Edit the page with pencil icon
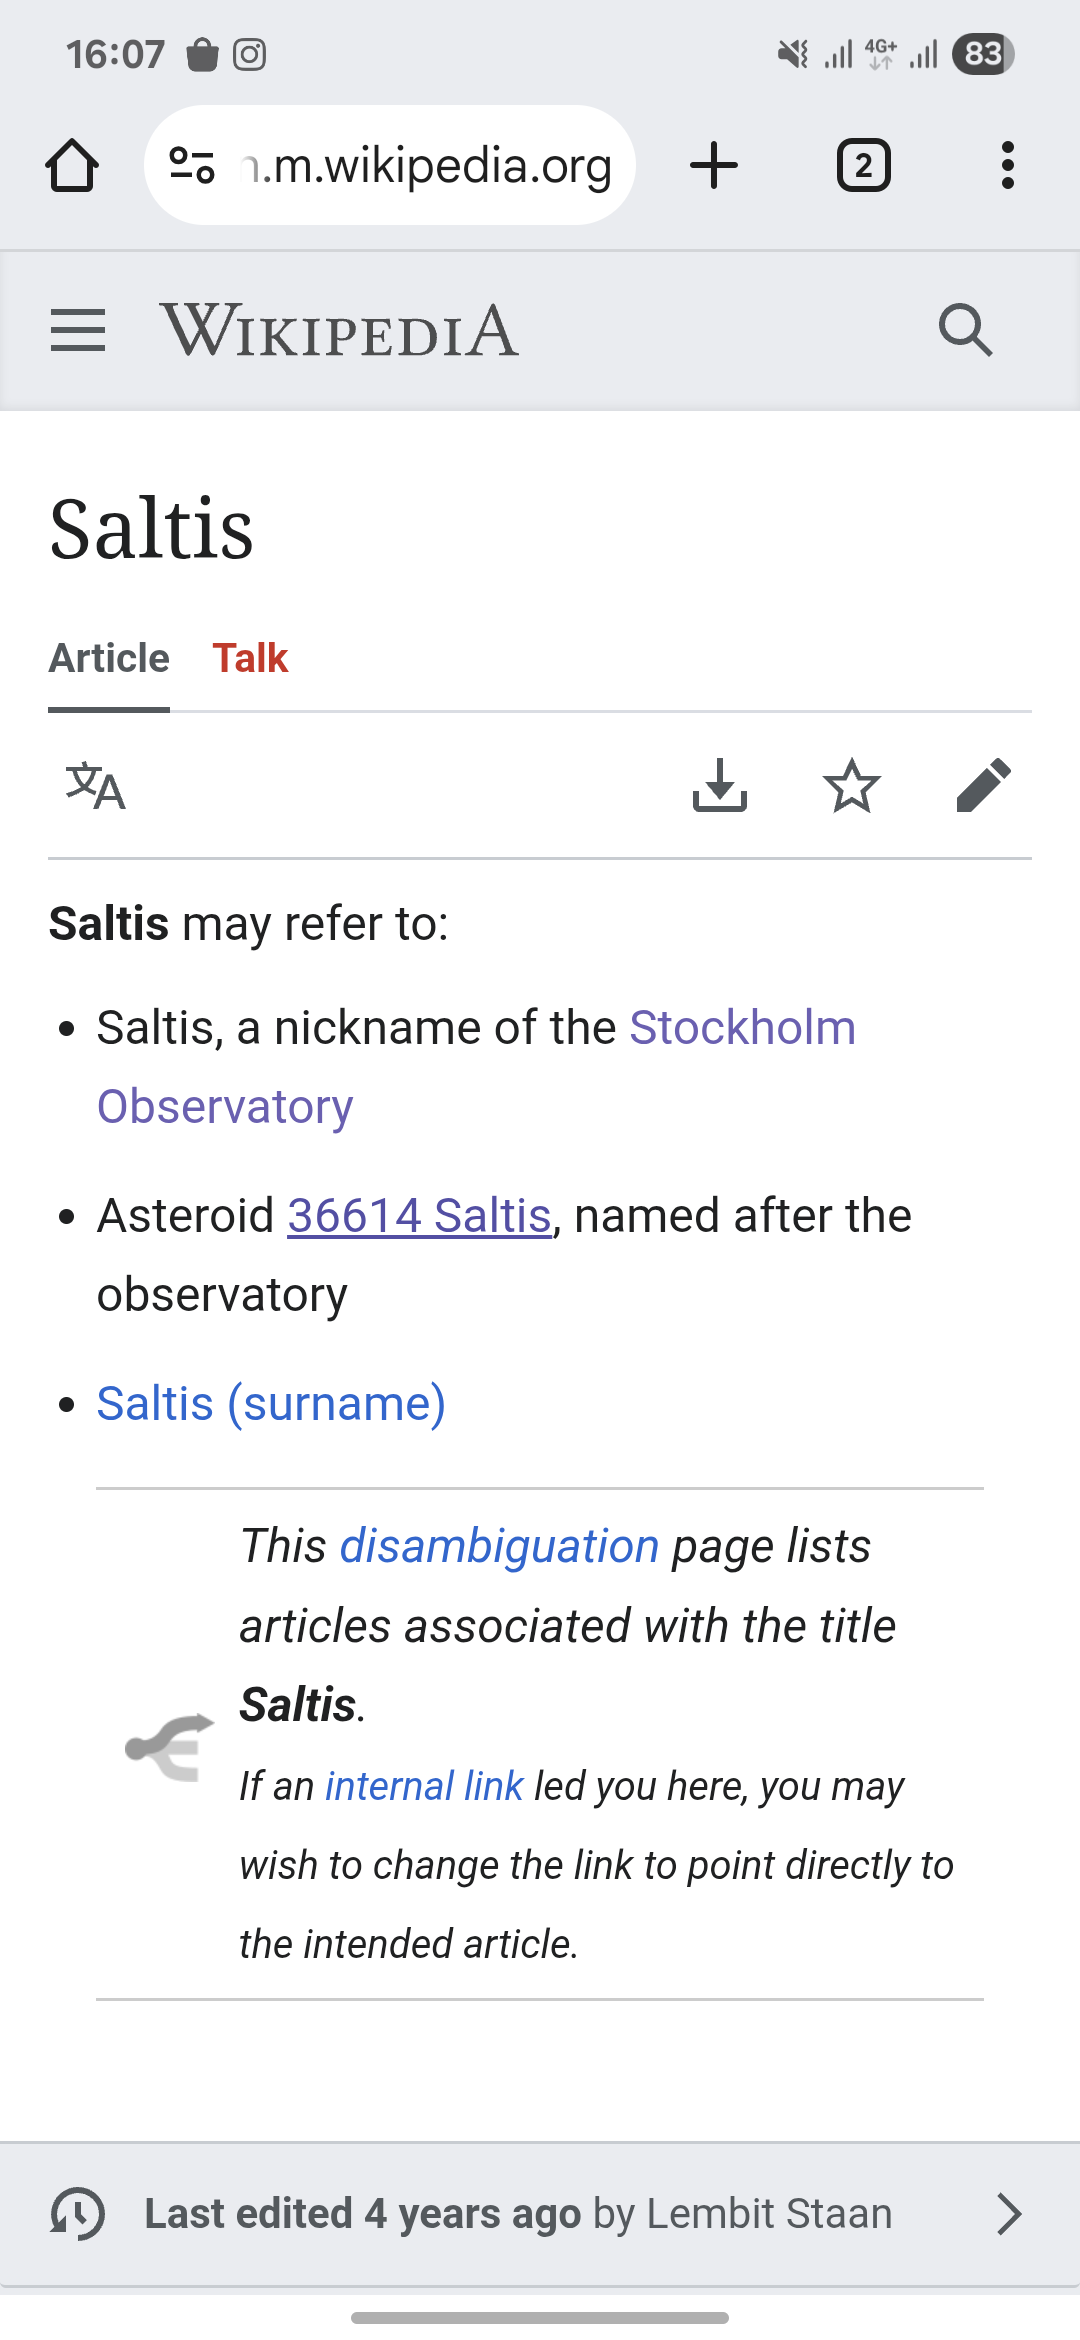Image resolution: width=1080 pixels, height=2340 pixels. [x=984, y=786]
